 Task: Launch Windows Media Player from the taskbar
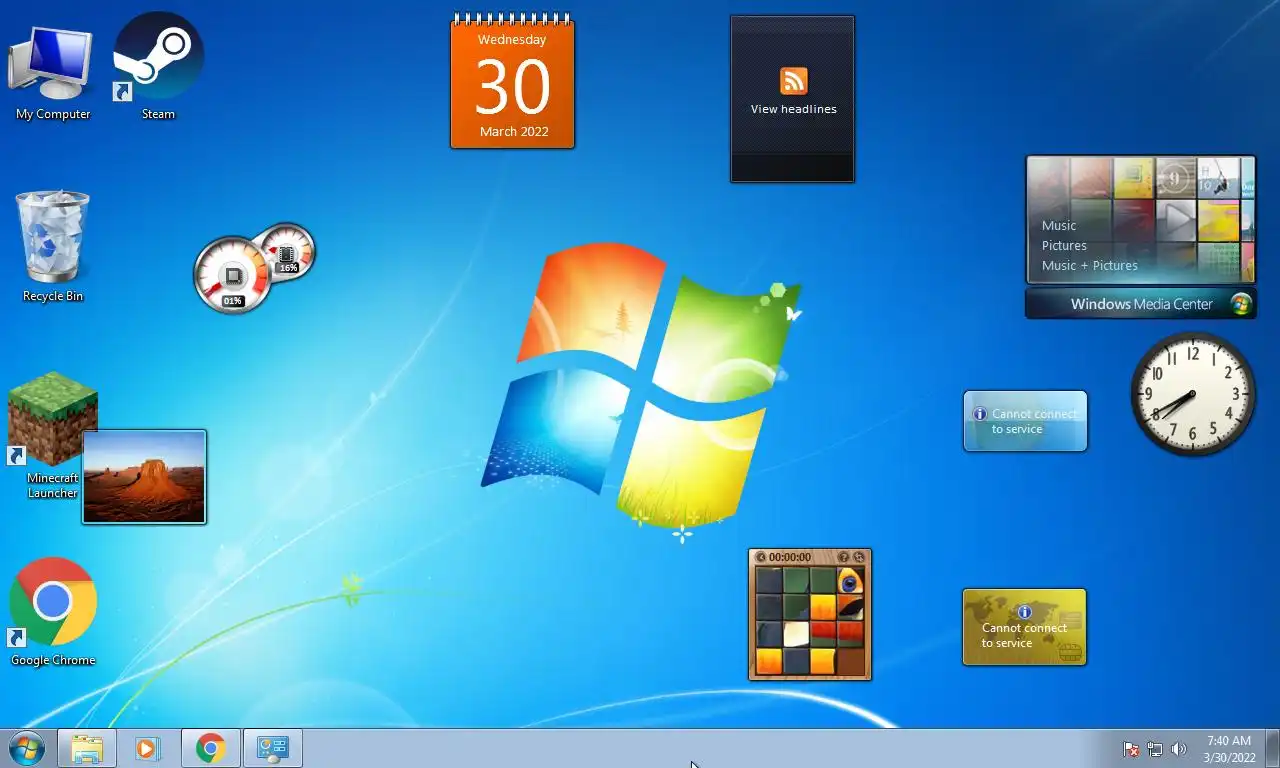tap(148, 748)
